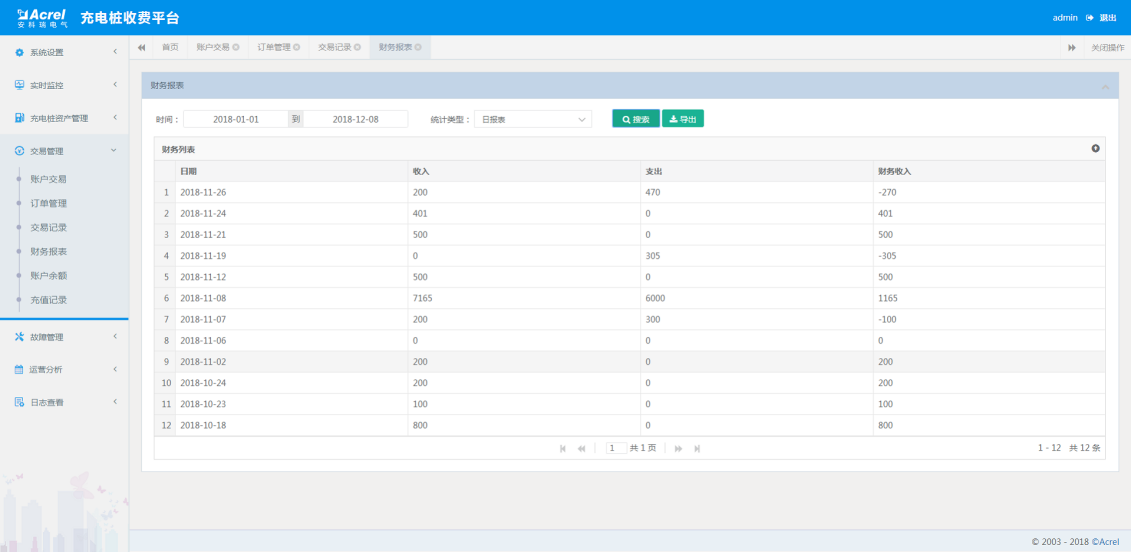This screenshot has height=552, width=1131.
Task: Click the 导出 export button
Action: 683,119
